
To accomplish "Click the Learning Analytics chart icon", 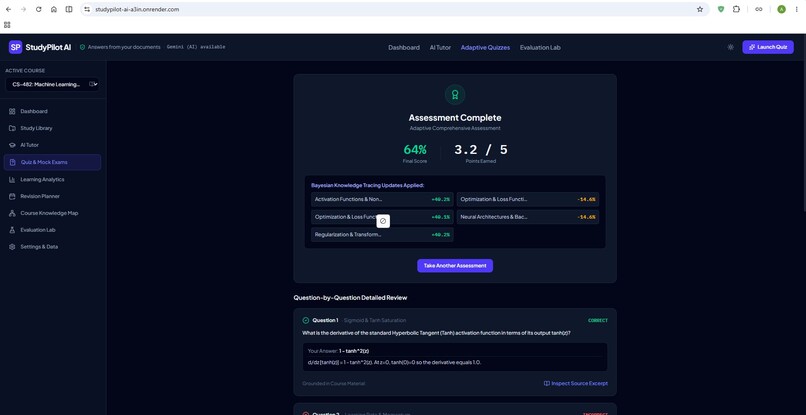I will coord(12,179).
